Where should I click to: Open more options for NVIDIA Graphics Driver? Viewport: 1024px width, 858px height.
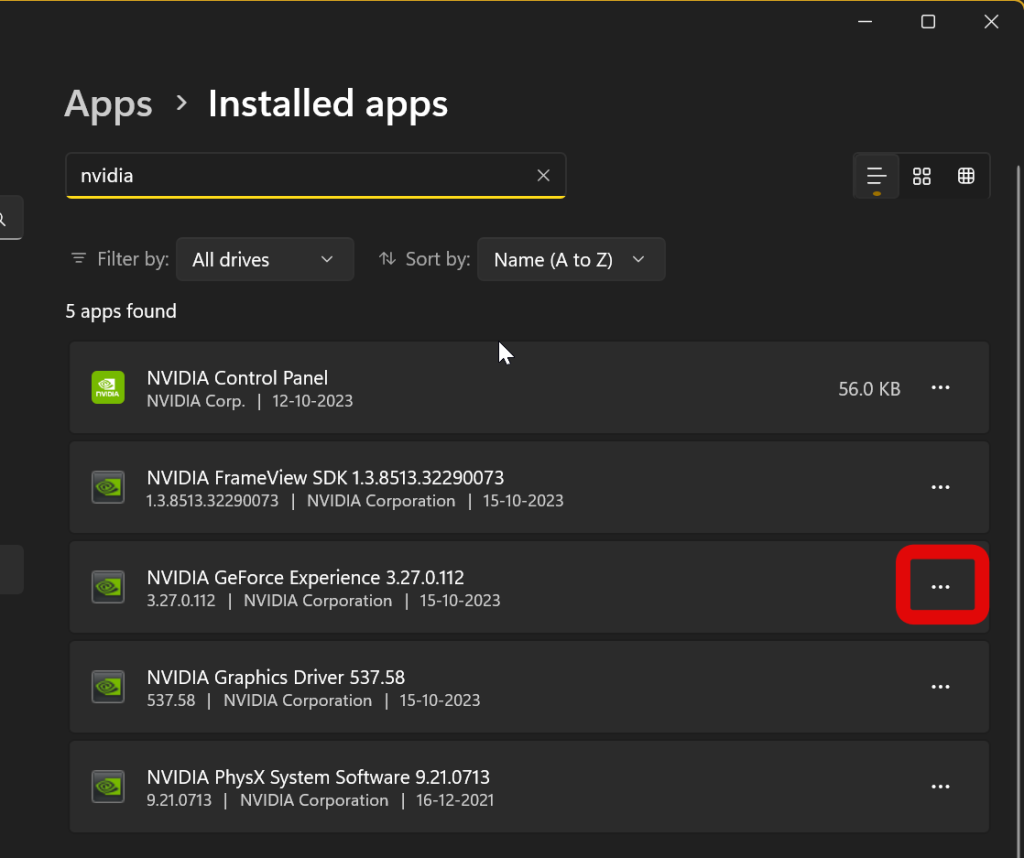(x=940, y=687)
